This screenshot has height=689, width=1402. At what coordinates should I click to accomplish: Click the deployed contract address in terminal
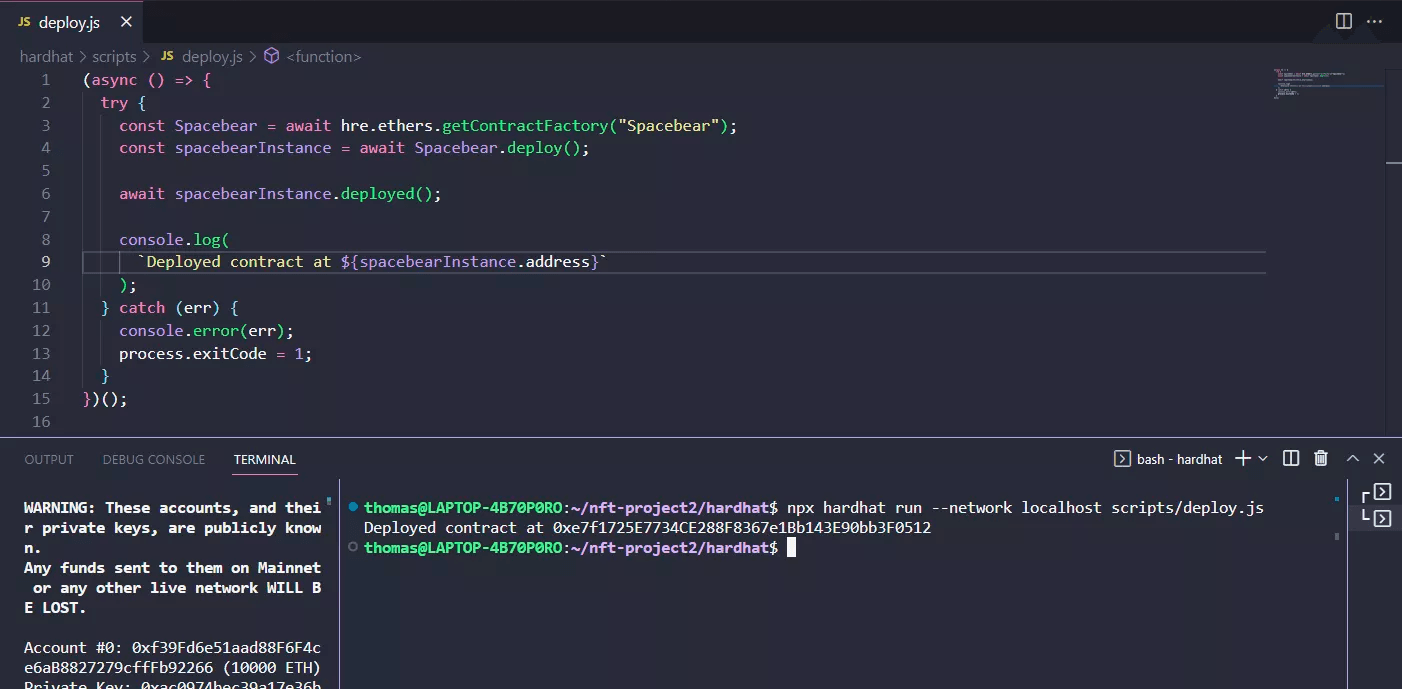click(x=742, y=528)
